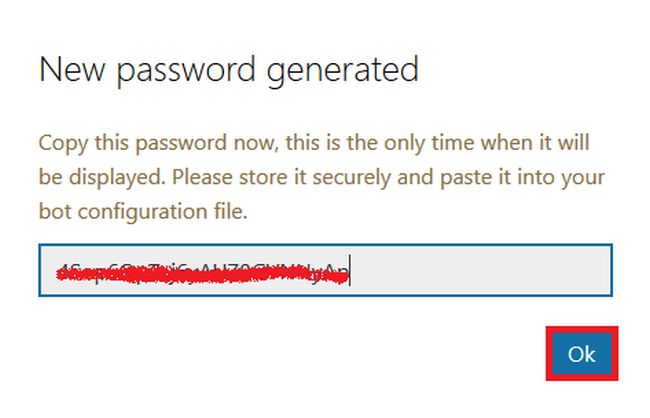Click the "New password generated" heading
650x418 pixels.
click(228, 70)
